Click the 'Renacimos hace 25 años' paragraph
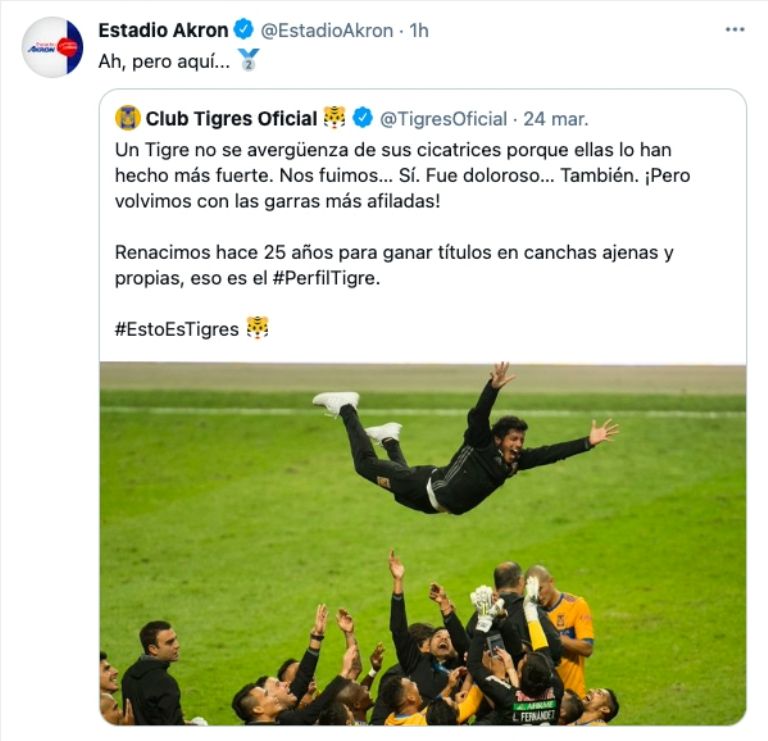This screenshot has height=741, width=768. [x=394, y=265]
